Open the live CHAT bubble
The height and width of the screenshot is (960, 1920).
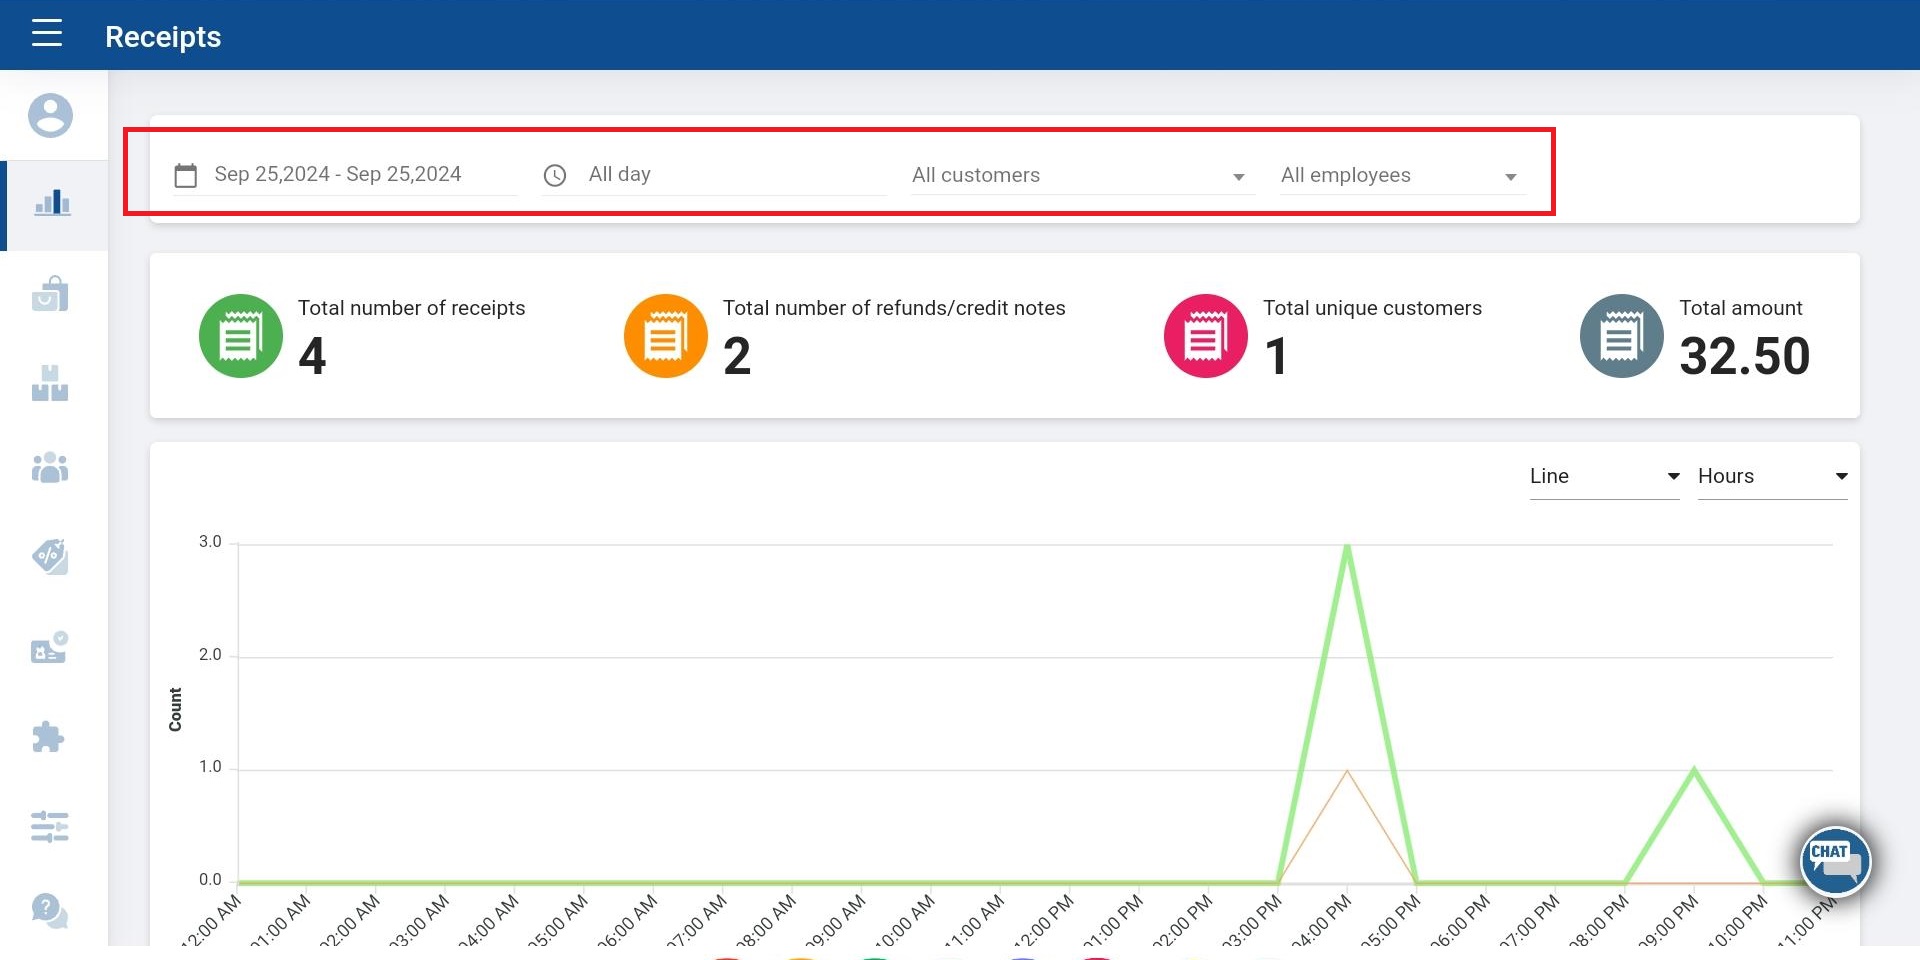1834,861
